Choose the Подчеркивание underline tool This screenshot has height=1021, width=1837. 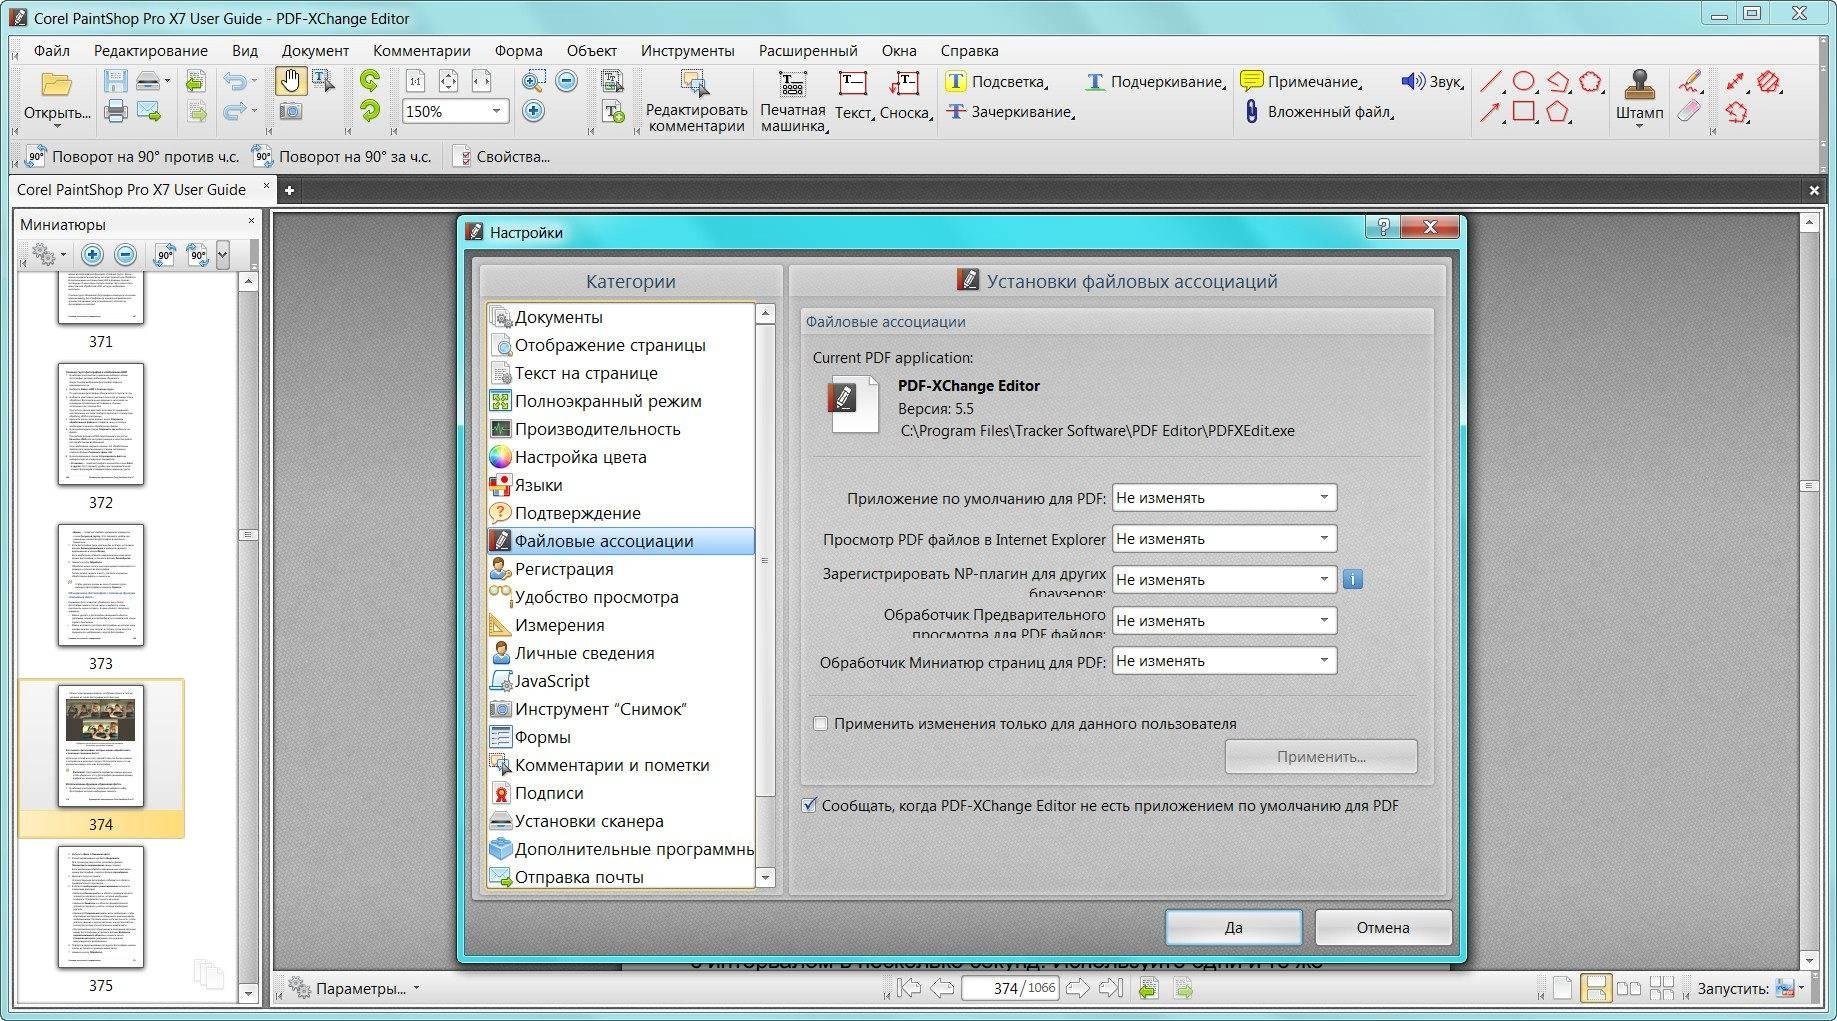pyautogui.click(x=1155, y=82)
